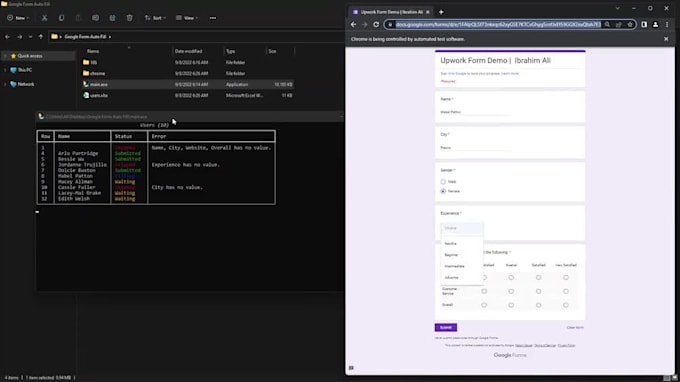Click the main.exe application file icon
The width and height of the screenshot is (680, 382).
pos(86,84)
